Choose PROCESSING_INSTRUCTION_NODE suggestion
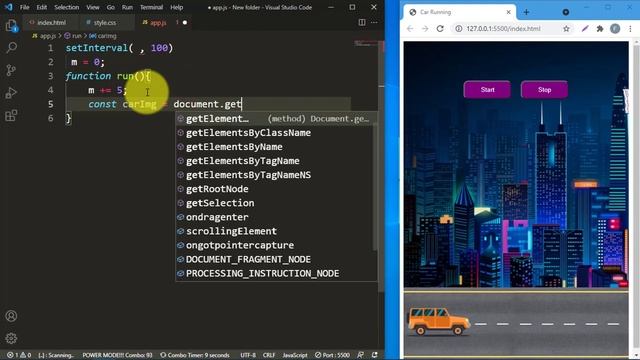Image resolution: width=640 pixels, height=360 pixels. 276,273
